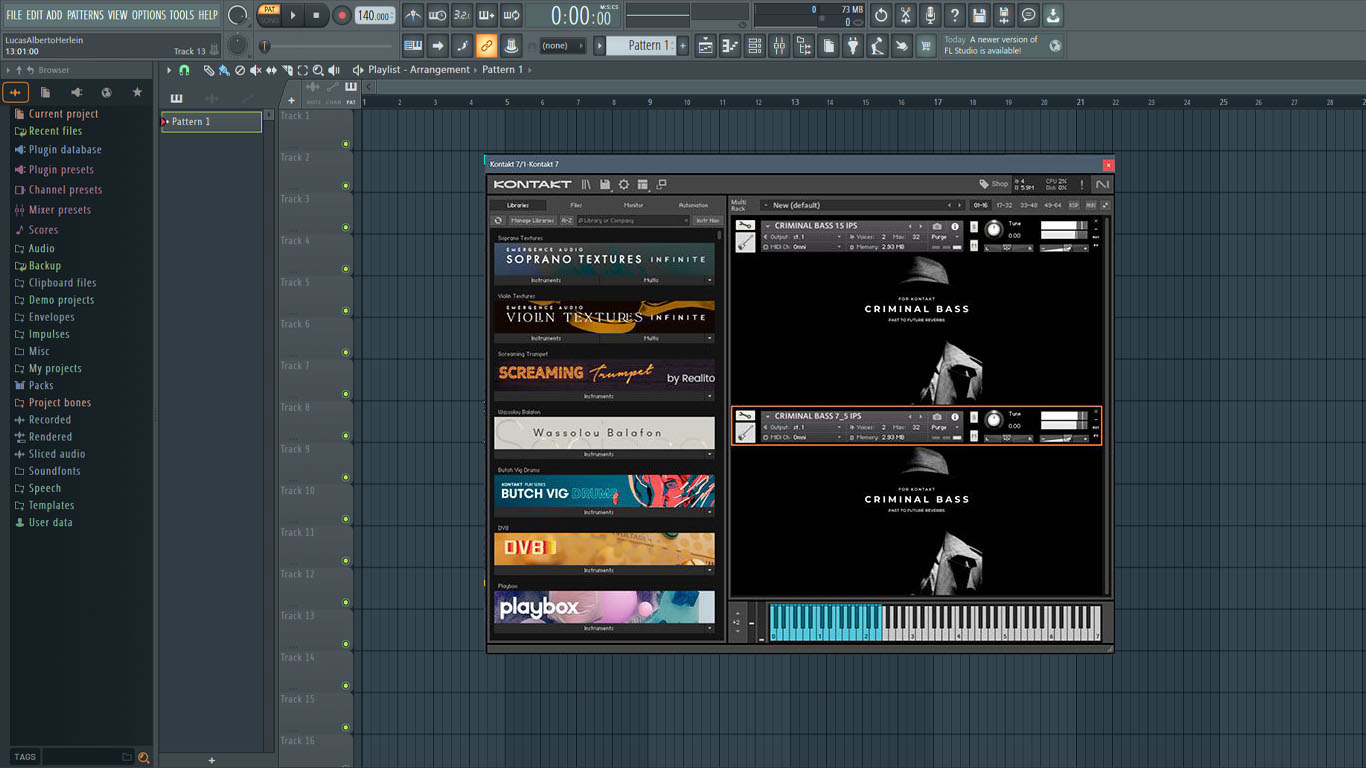This screenshot has width=1366, height=768.
Task: Open Purge dropdown on CRIMINAL BASS 15 IPS
Action: [945, 237]
